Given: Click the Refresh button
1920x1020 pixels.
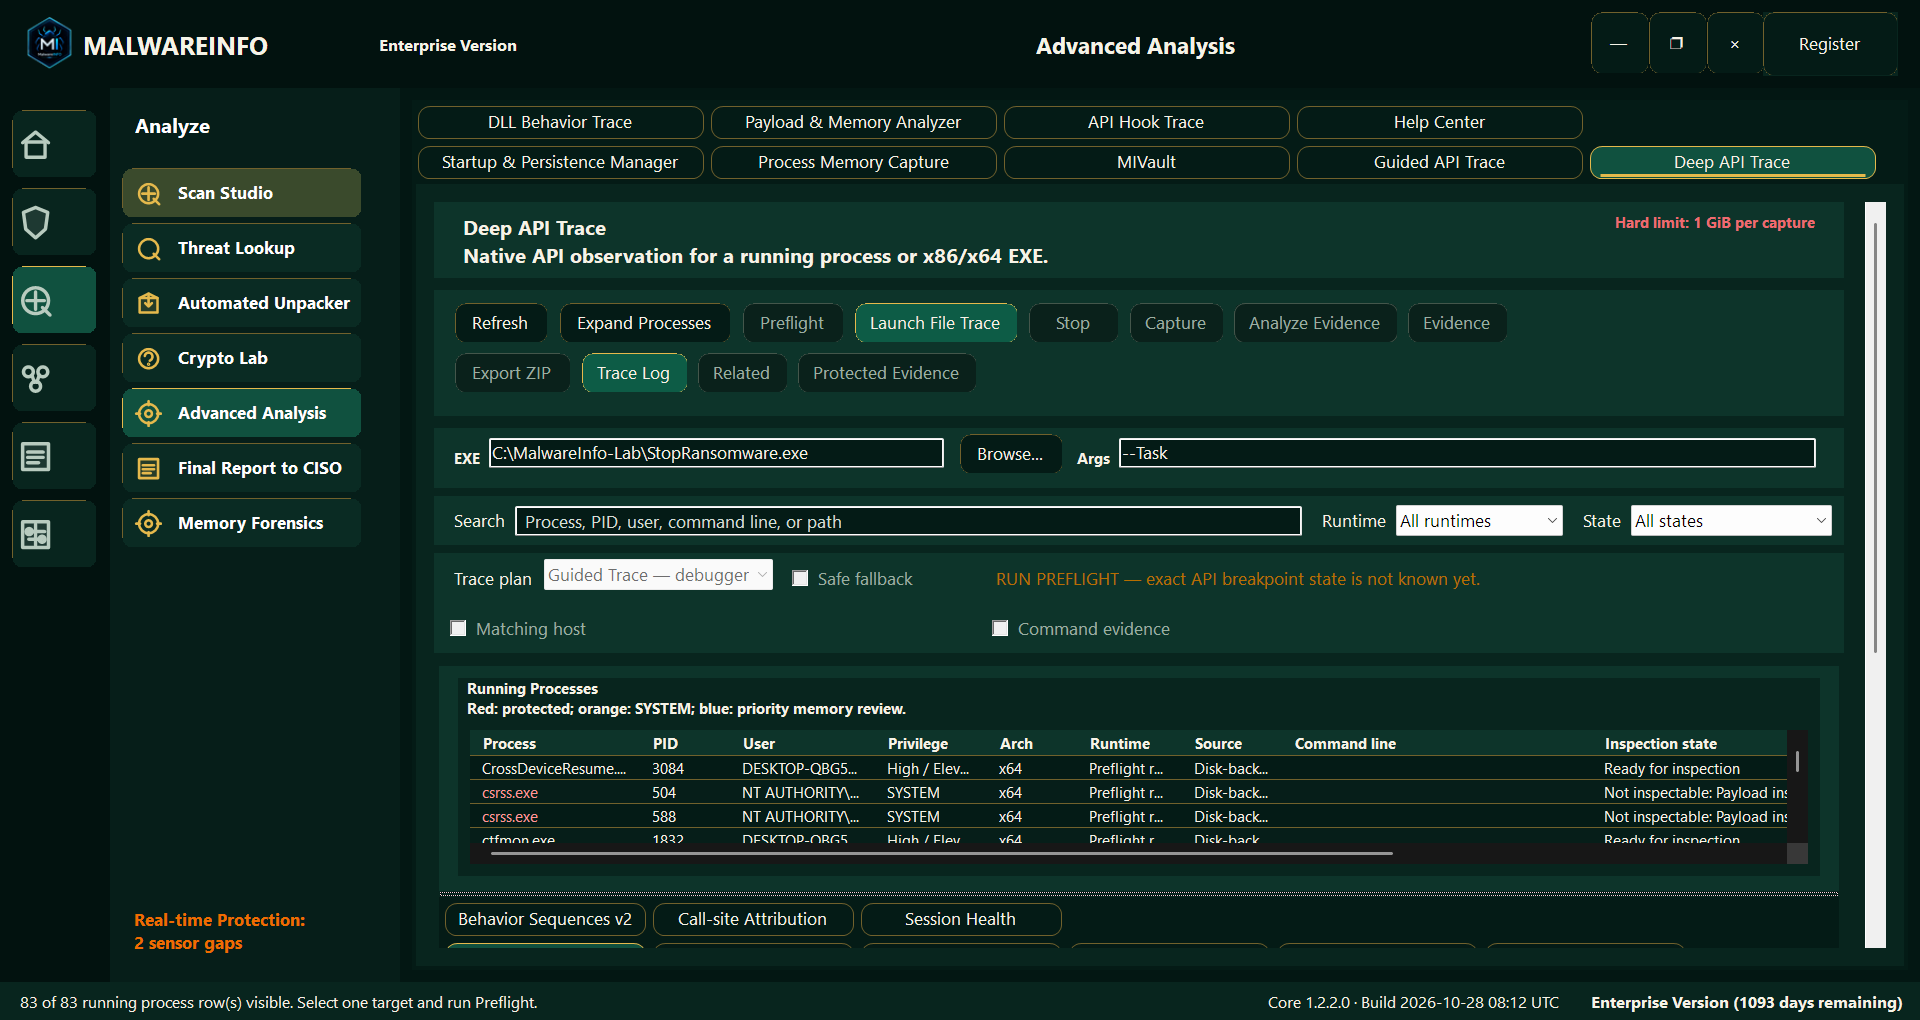Looking at the screenshot, I should coord(500,323).
